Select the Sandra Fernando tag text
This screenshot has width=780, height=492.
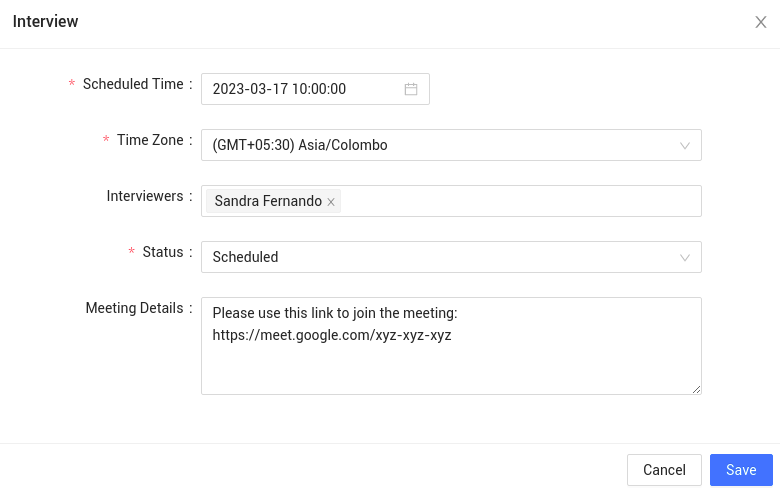click(268, 201)
